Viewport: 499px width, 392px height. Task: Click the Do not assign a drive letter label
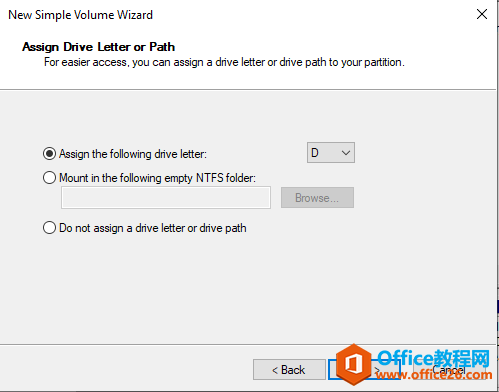(x=153, y=228)
